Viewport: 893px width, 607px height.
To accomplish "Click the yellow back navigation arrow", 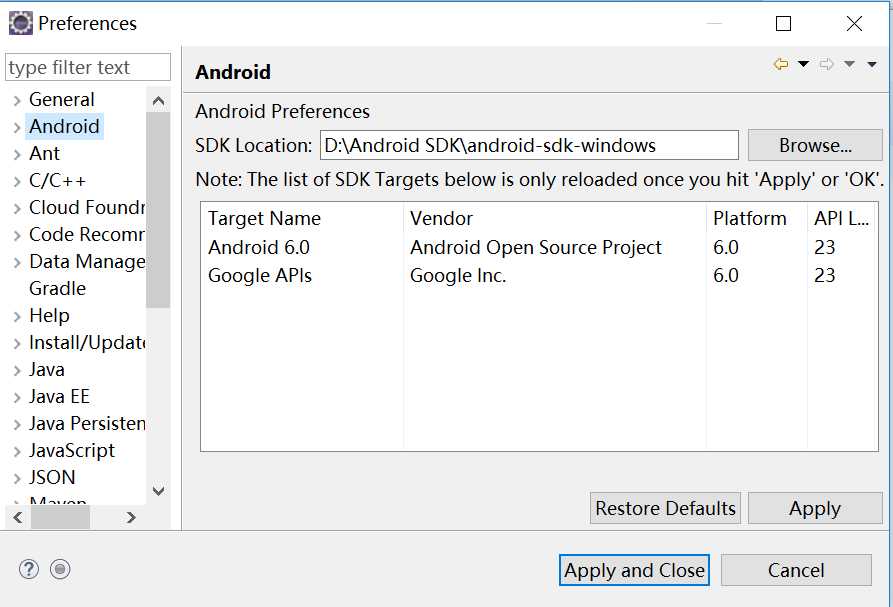I will (x=781, y=65).
